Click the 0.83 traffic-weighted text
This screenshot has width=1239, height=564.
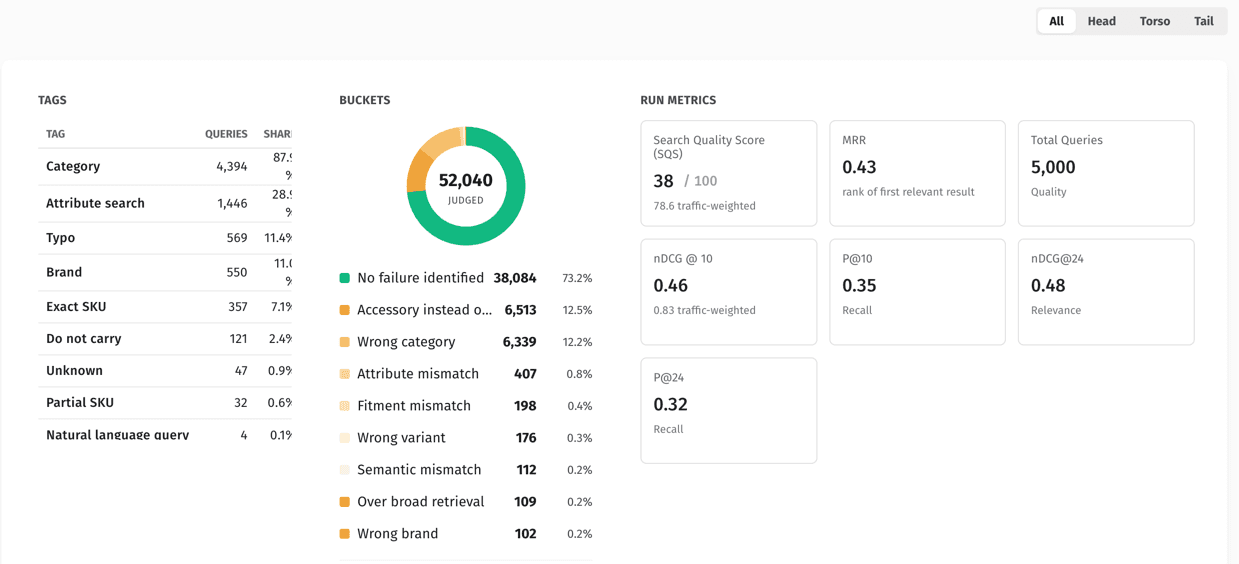pos(704,310)
